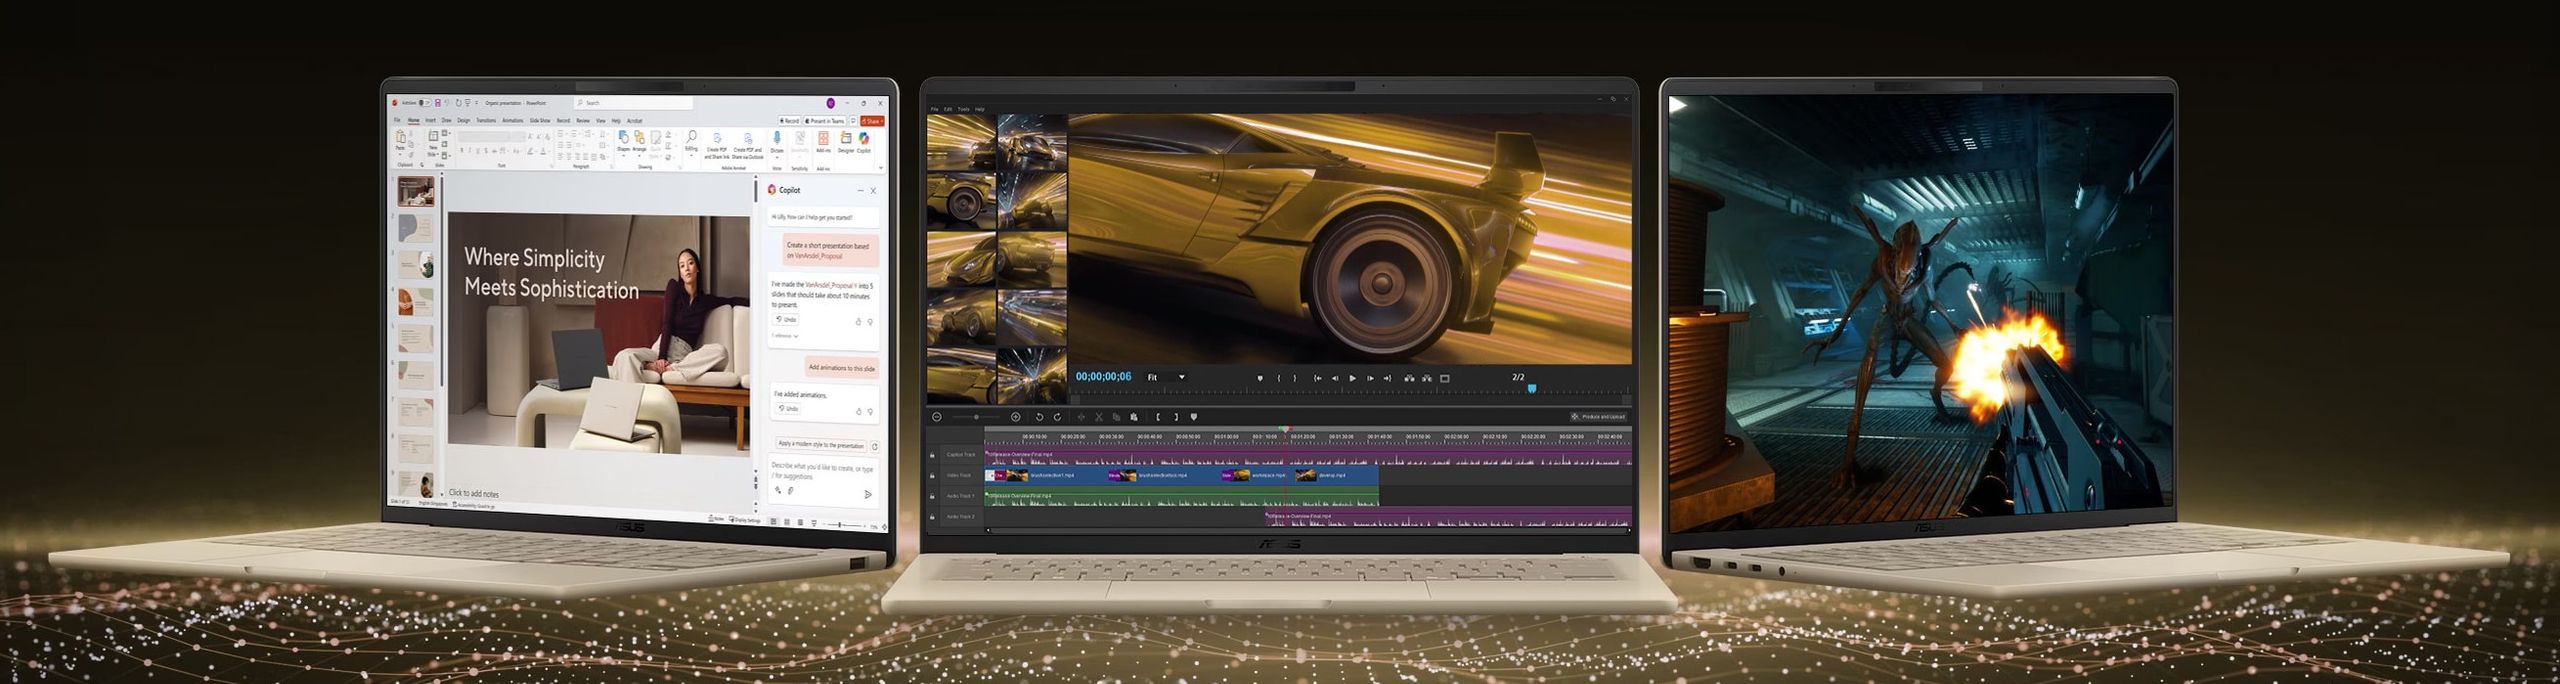
Task: Jump to the out-point in video preview
Action: click(x=1388, y=378)
